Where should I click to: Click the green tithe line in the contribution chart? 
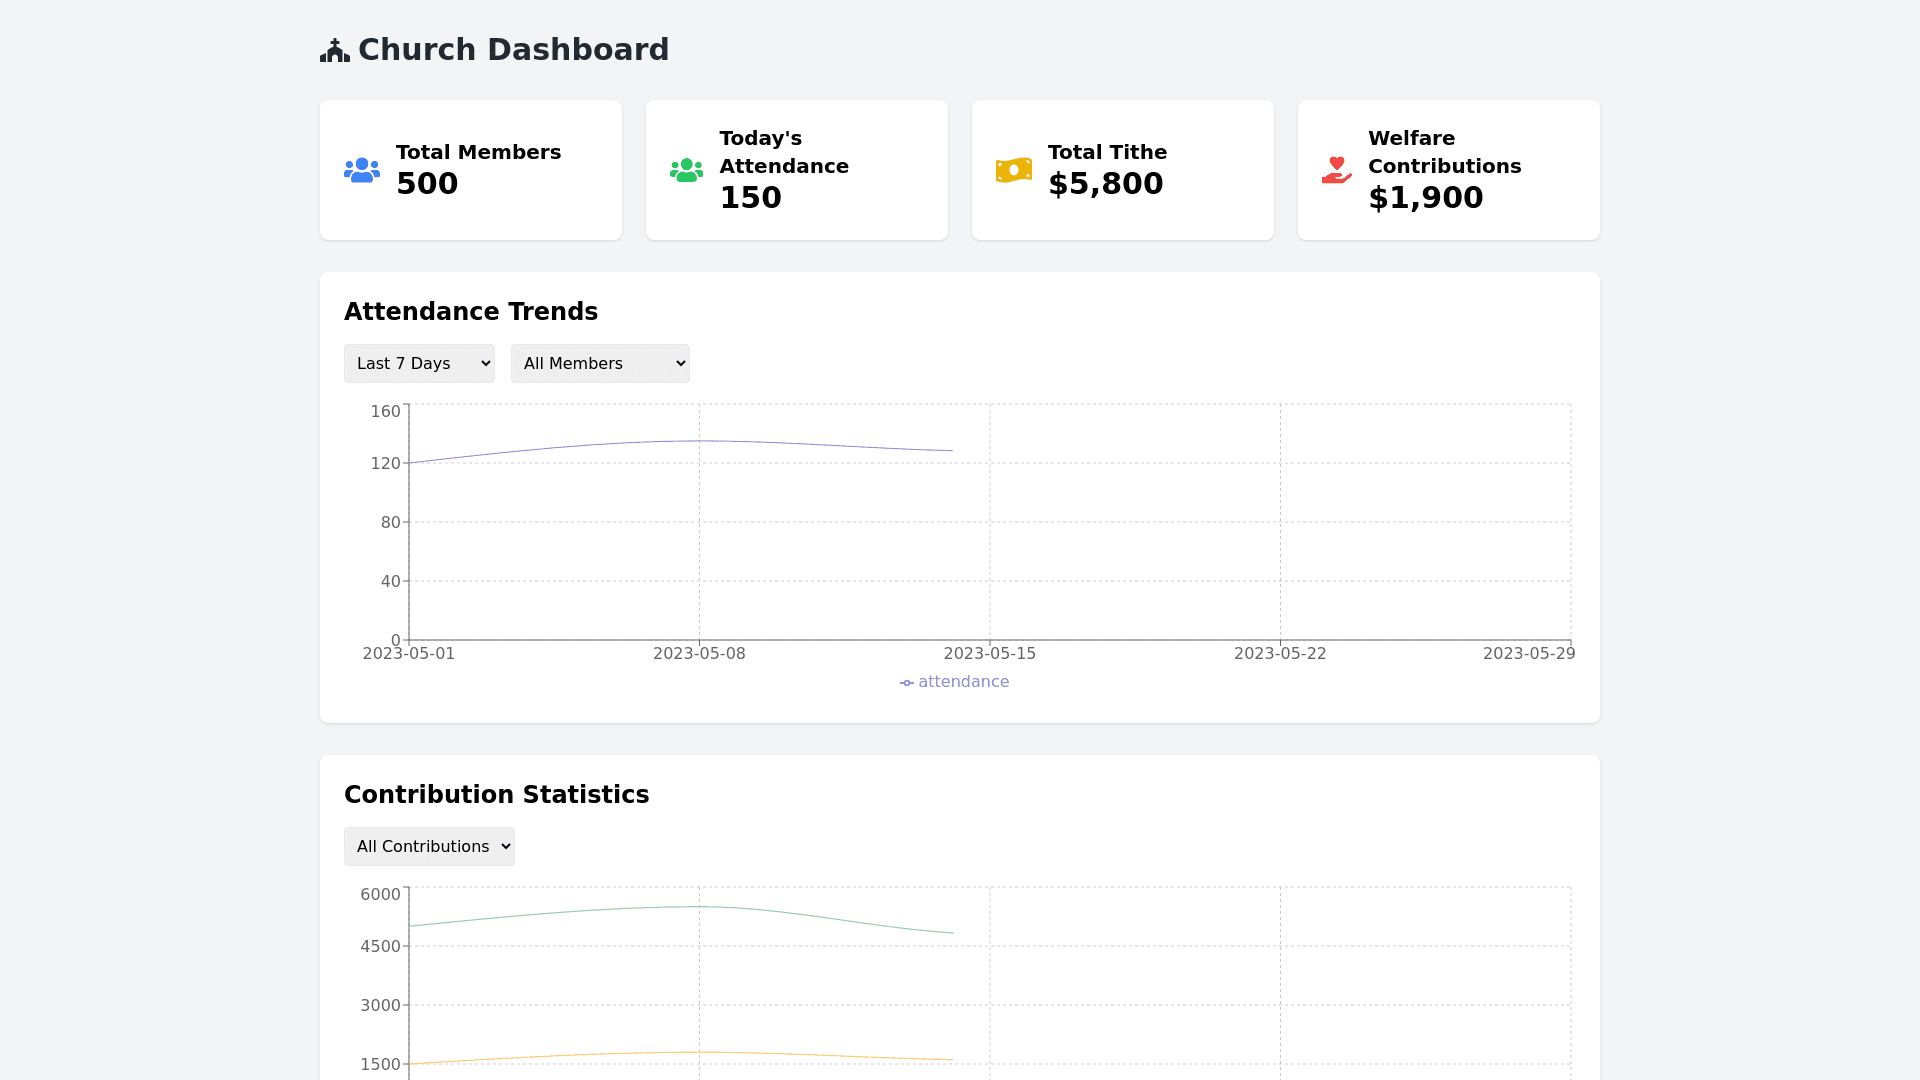click(699, 907)
